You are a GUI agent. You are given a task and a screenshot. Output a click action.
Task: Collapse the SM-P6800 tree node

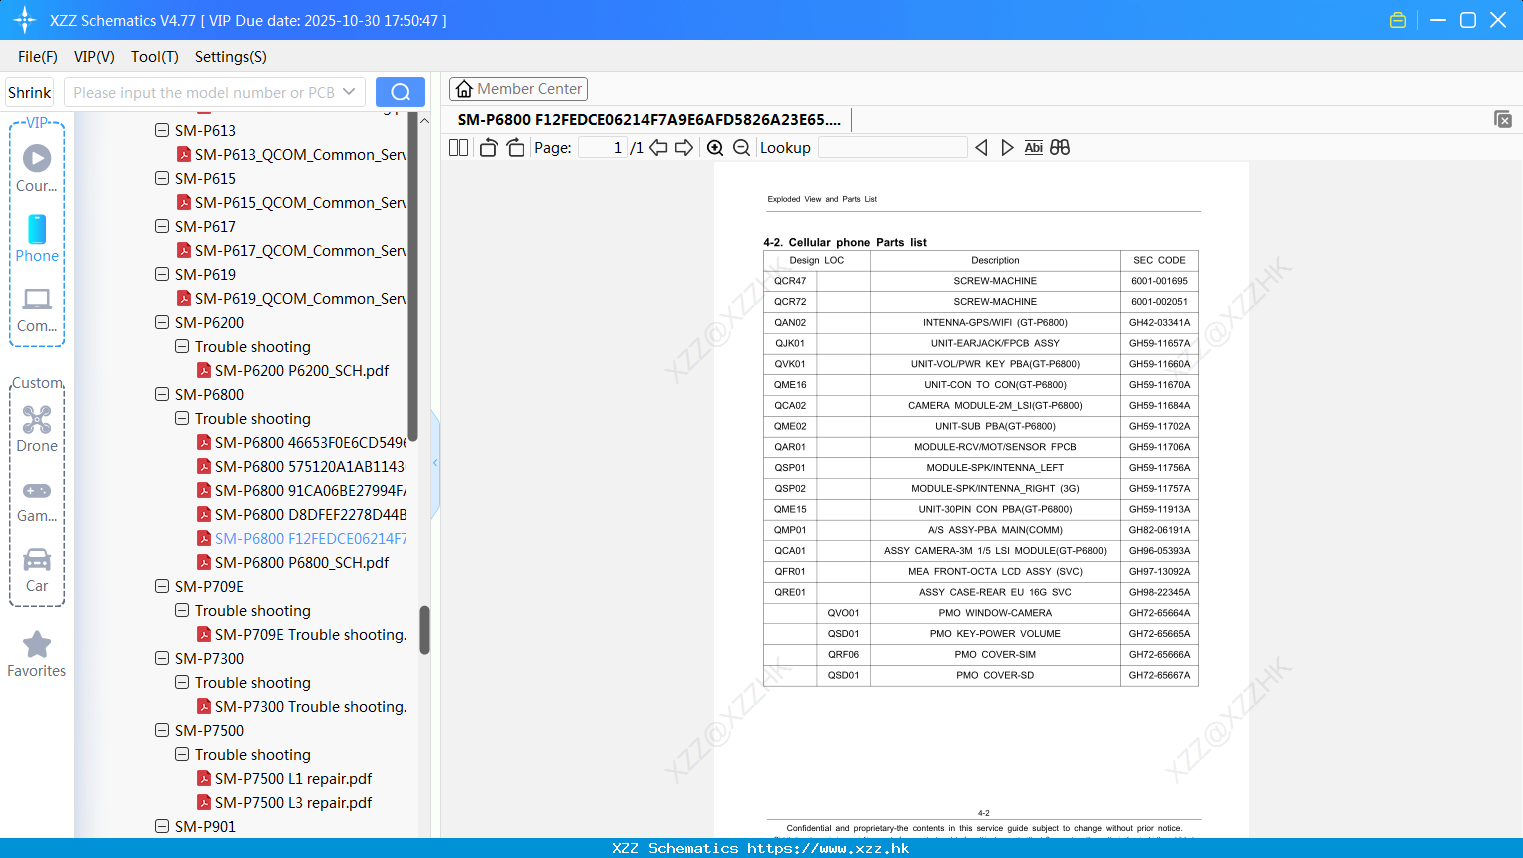pyautogui.click(x=162, y=394)
